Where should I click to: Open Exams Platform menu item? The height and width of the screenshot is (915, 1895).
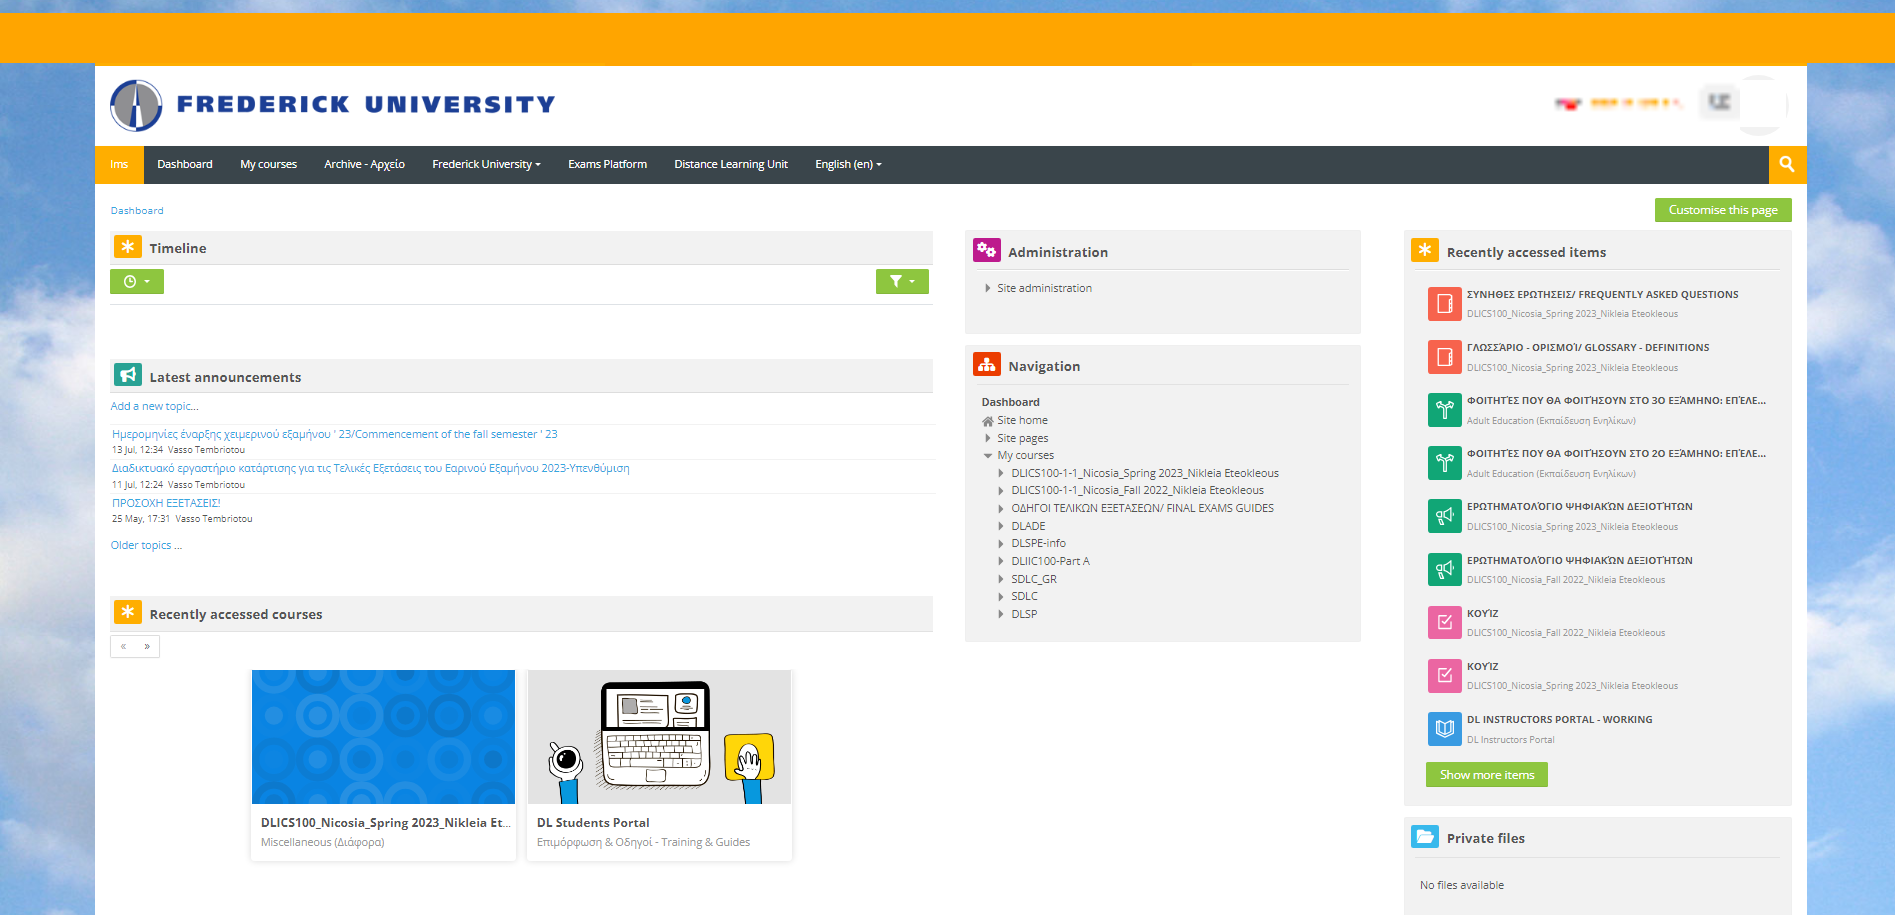click(607, 164)
